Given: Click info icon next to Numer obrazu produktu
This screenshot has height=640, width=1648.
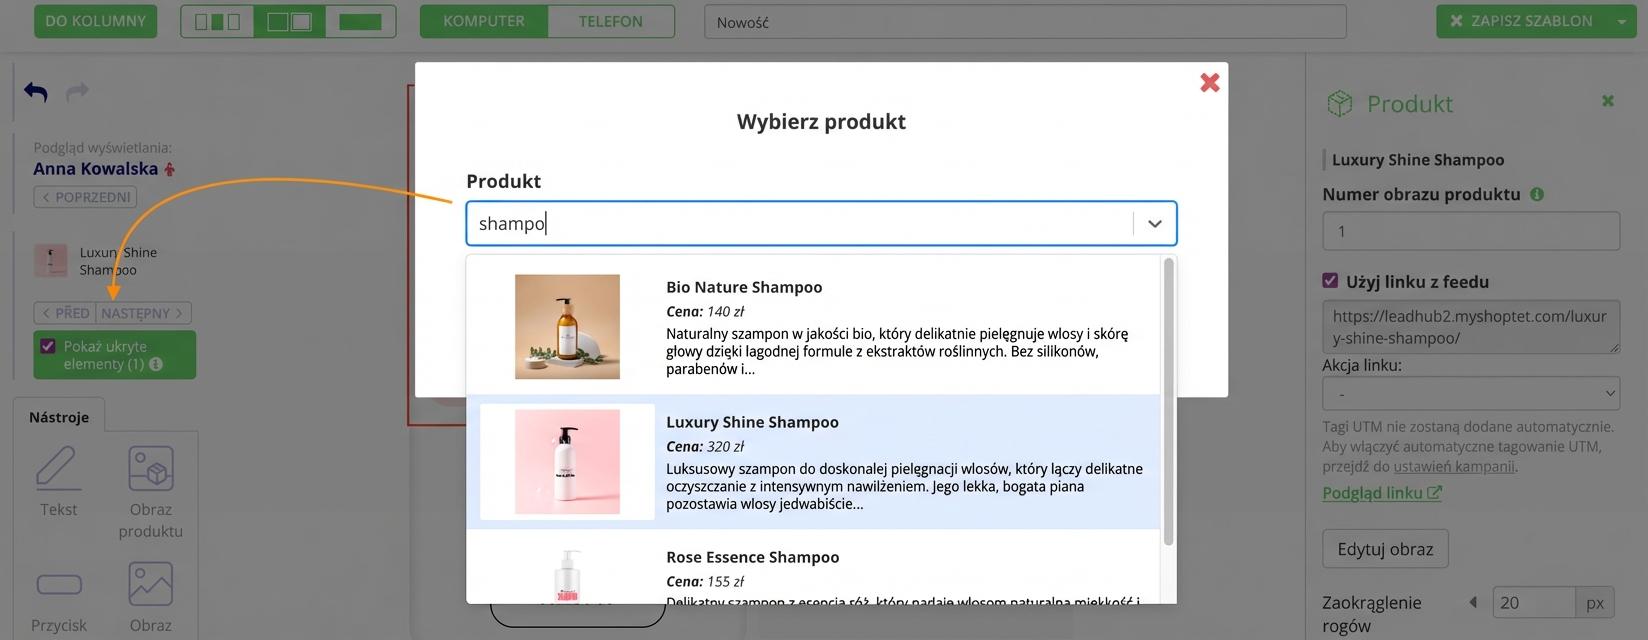Looking at the screenshot, I should click(x=1537, y=194).
